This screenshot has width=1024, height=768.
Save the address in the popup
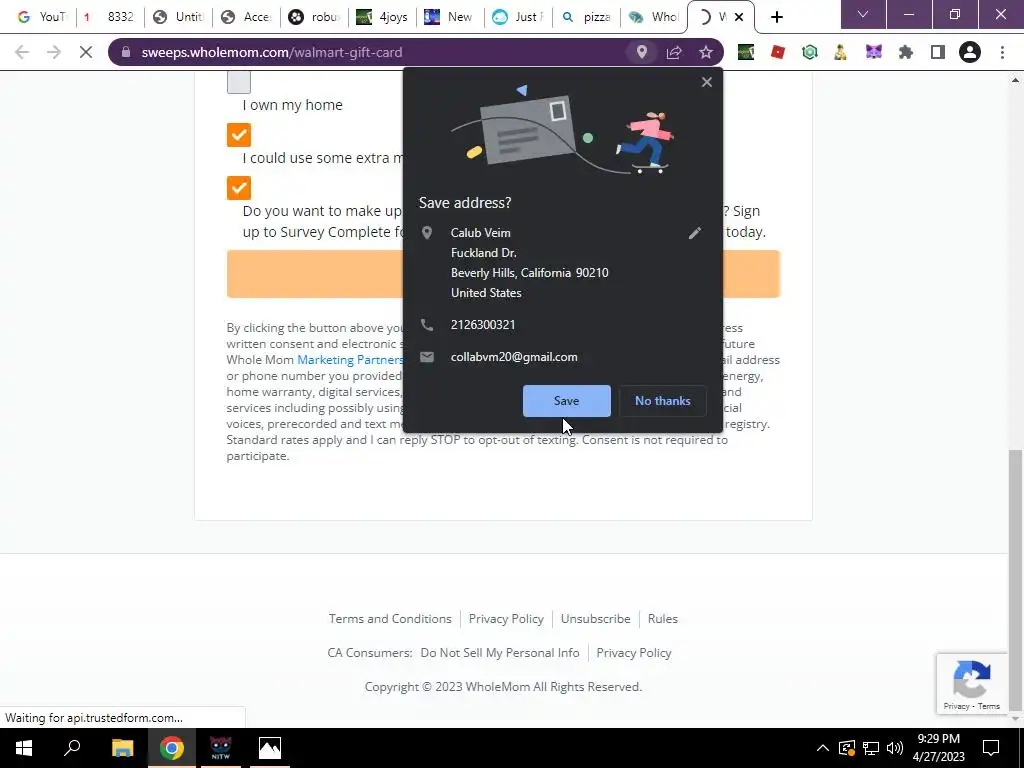[566, 400]
